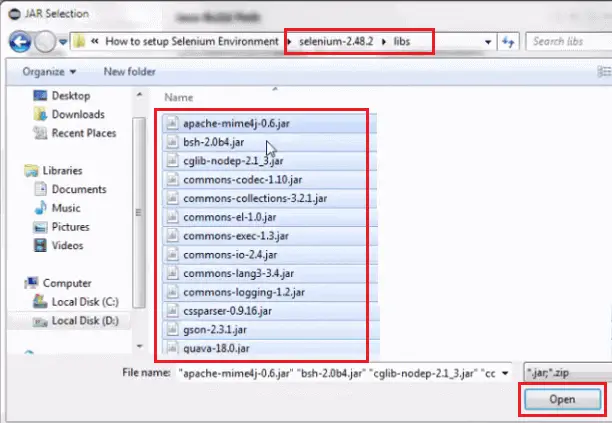Open Downloads in the navigation pane
Viewport: 612px width, 423px height.
tap(69, 114)
